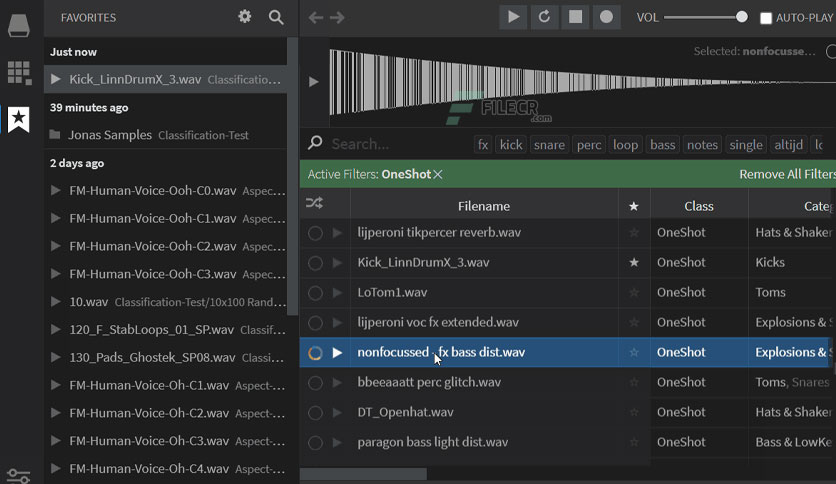
Task: Adjust the VOL slider handle
Action: (x=742, y=17)
